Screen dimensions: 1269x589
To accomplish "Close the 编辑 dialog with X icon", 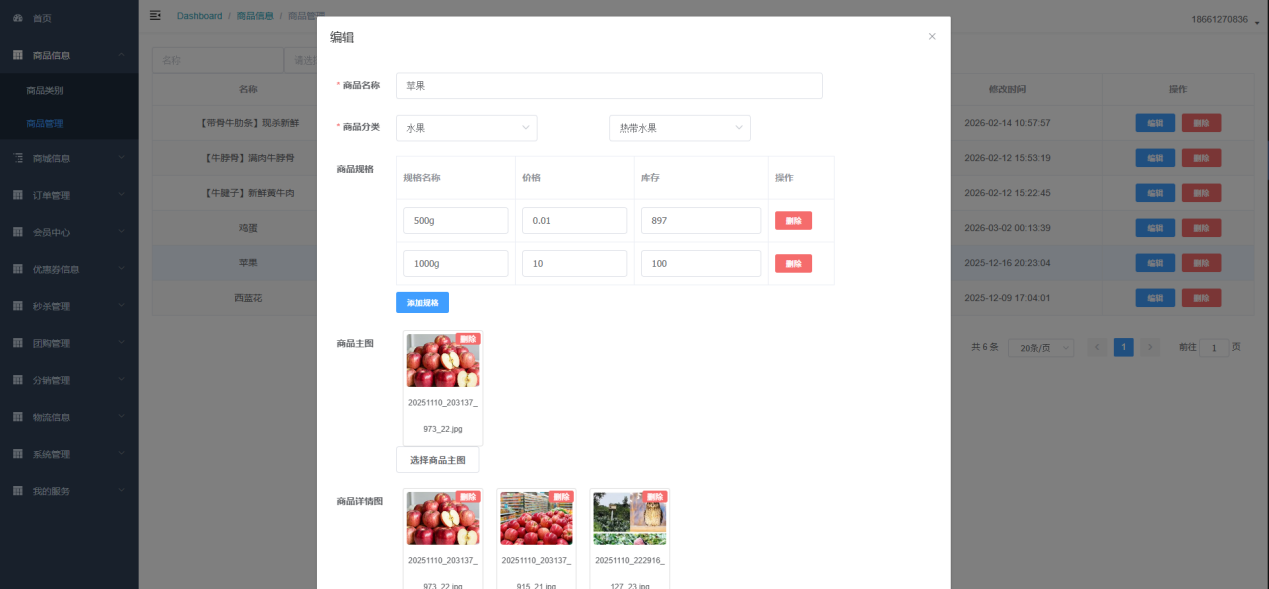I will coord(931,37).
